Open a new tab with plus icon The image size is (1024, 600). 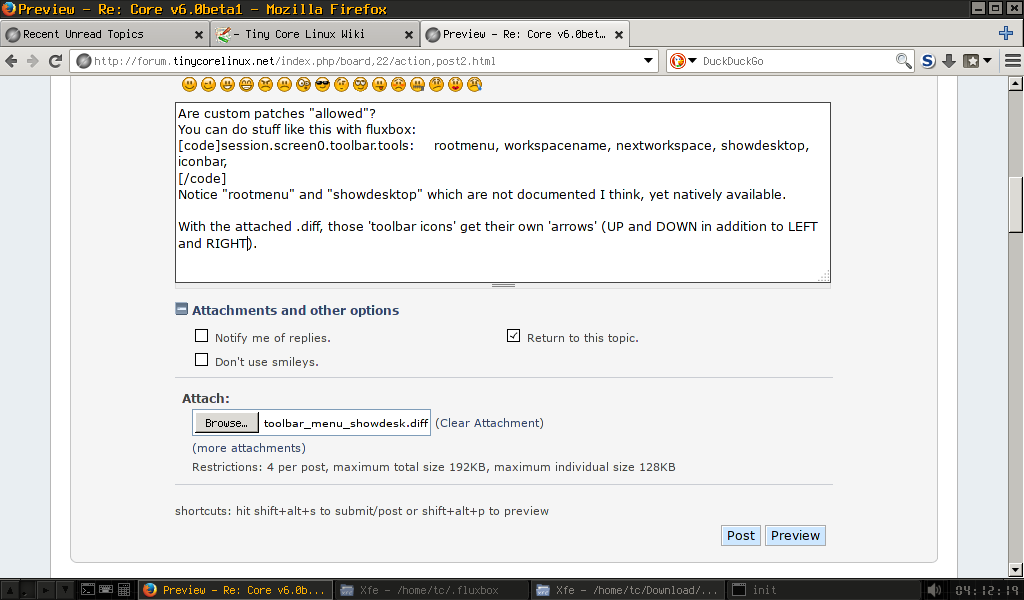pos(1006,33)
